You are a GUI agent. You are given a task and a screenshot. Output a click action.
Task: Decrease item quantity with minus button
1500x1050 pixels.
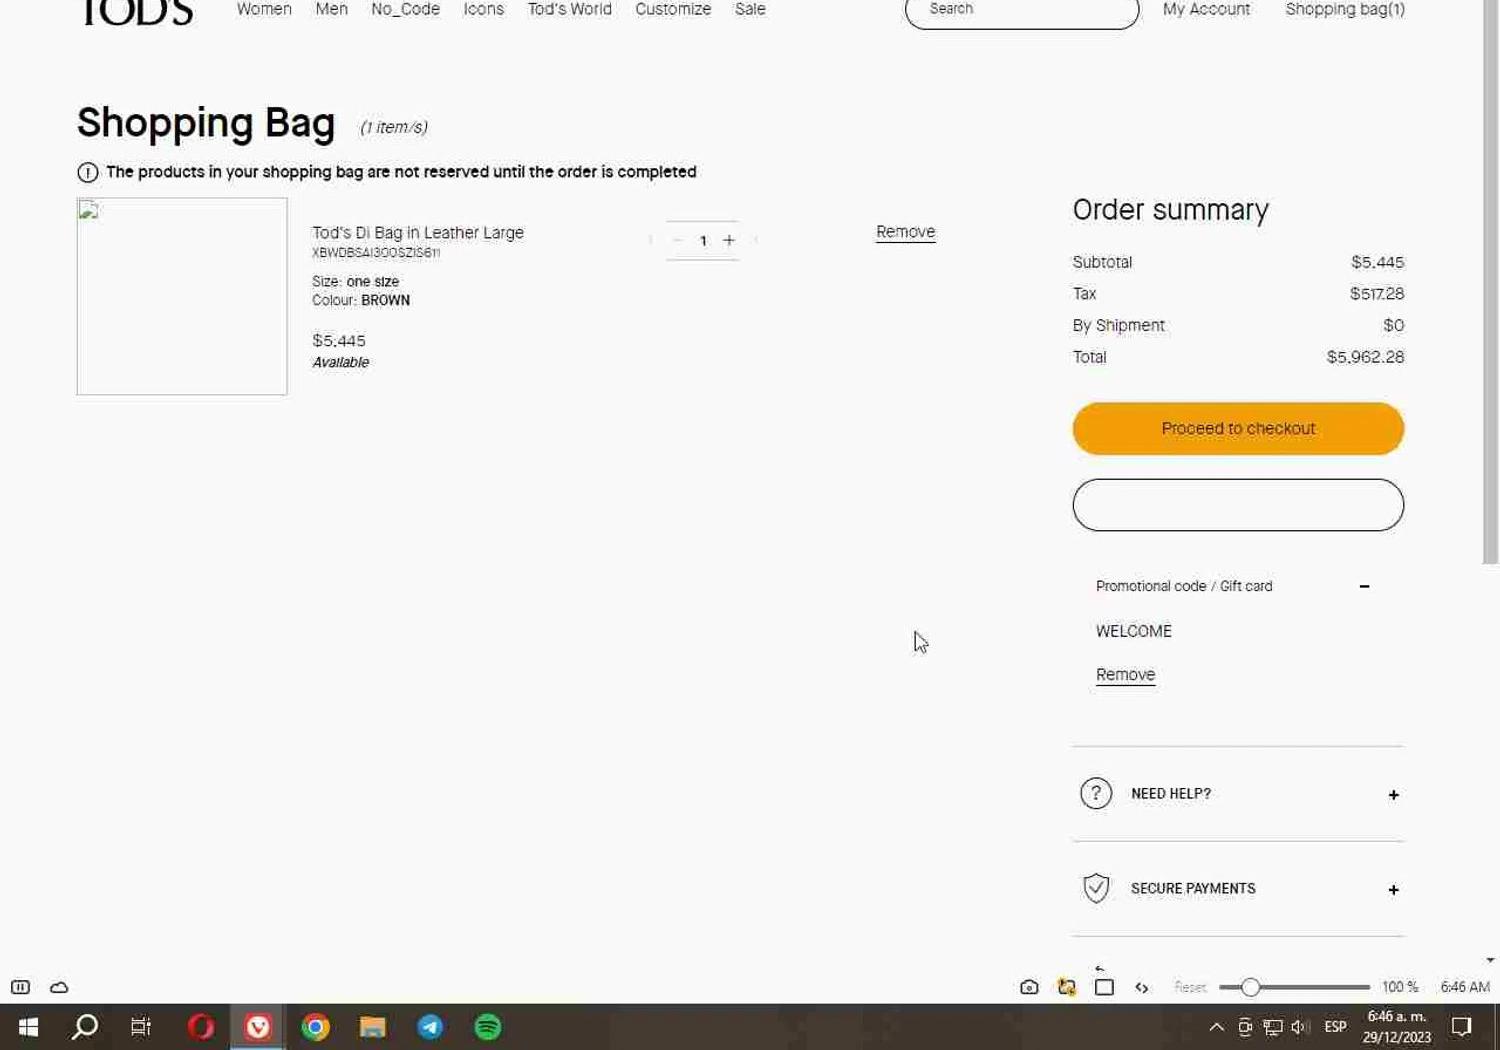(x=677, y=240)
